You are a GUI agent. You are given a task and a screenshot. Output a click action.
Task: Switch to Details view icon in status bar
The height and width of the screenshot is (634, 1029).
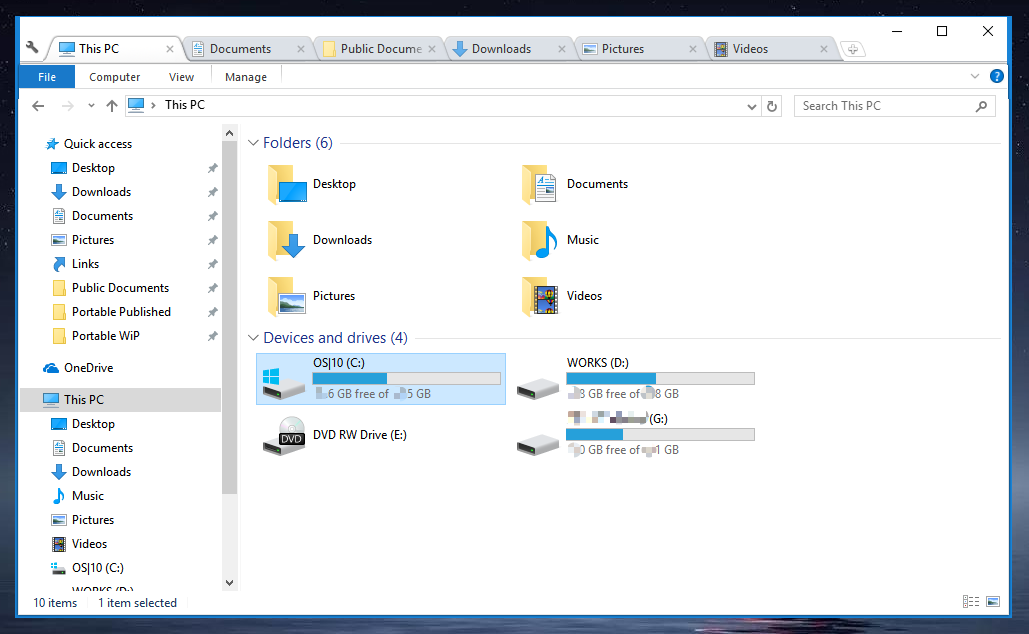point(971,602)
